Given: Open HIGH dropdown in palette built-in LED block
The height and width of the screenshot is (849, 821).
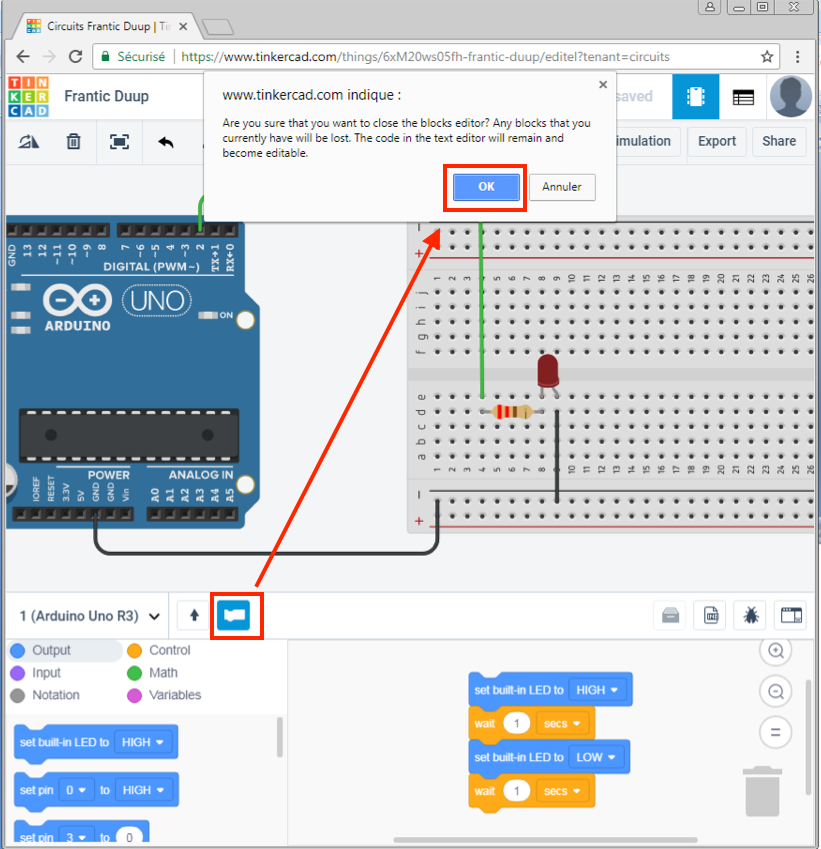Looking at the screenshot, I should tap(143, 742).
